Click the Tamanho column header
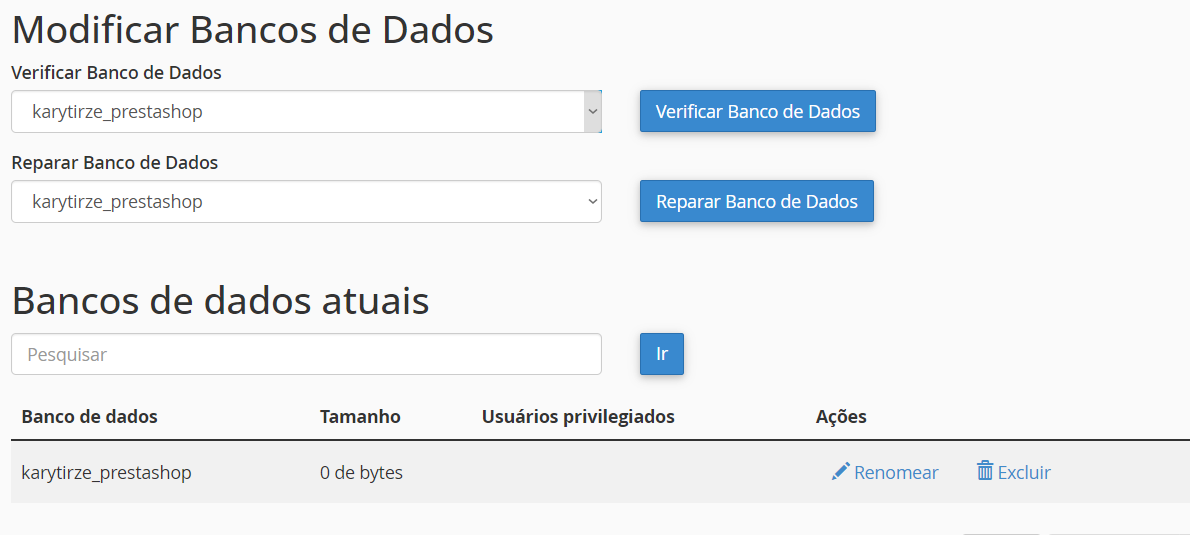The image size is (1190, 535). coord(360,417)
